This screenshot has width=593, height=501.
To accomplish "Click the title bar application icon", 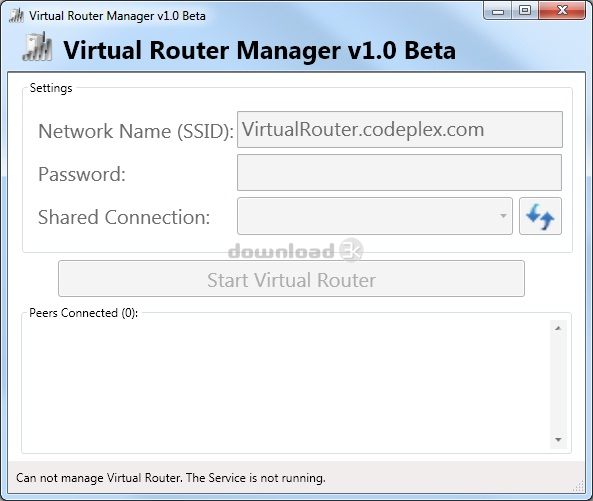I will pos(16,15).
